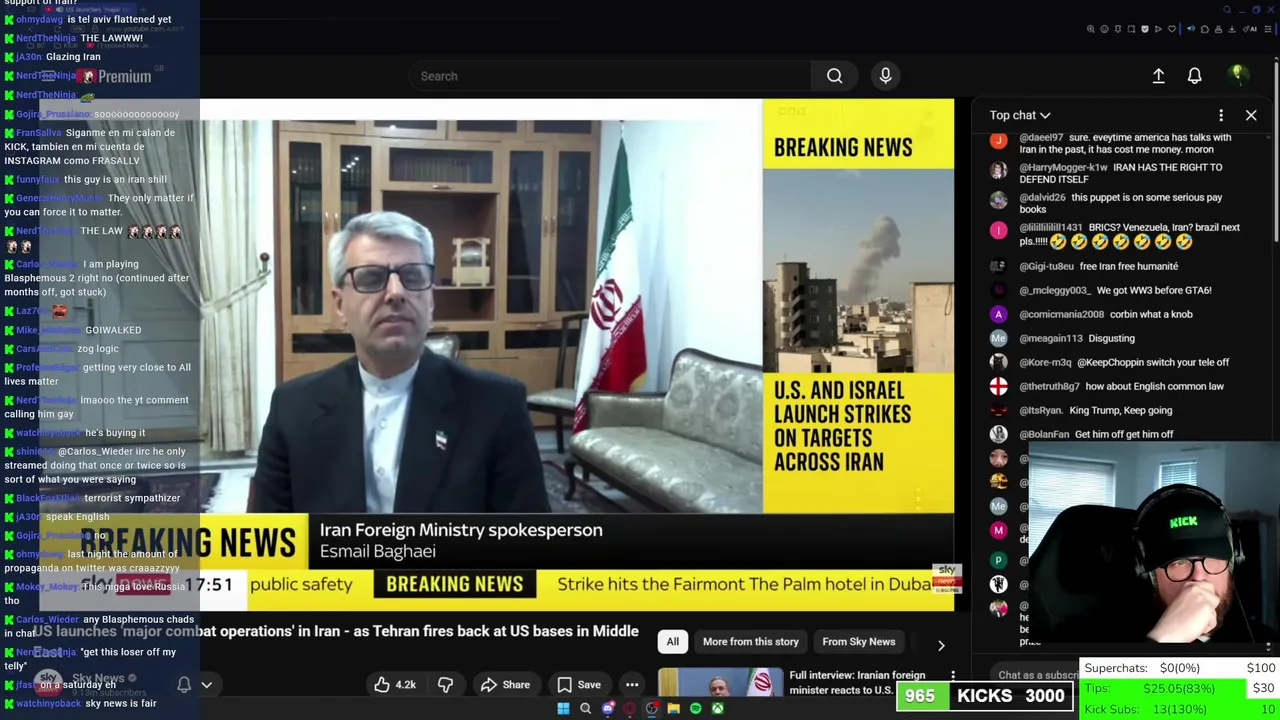Click the browser send/flow arrow icon
Image resolution: width=1280 pixels, height=720 pixels.
1158,29
